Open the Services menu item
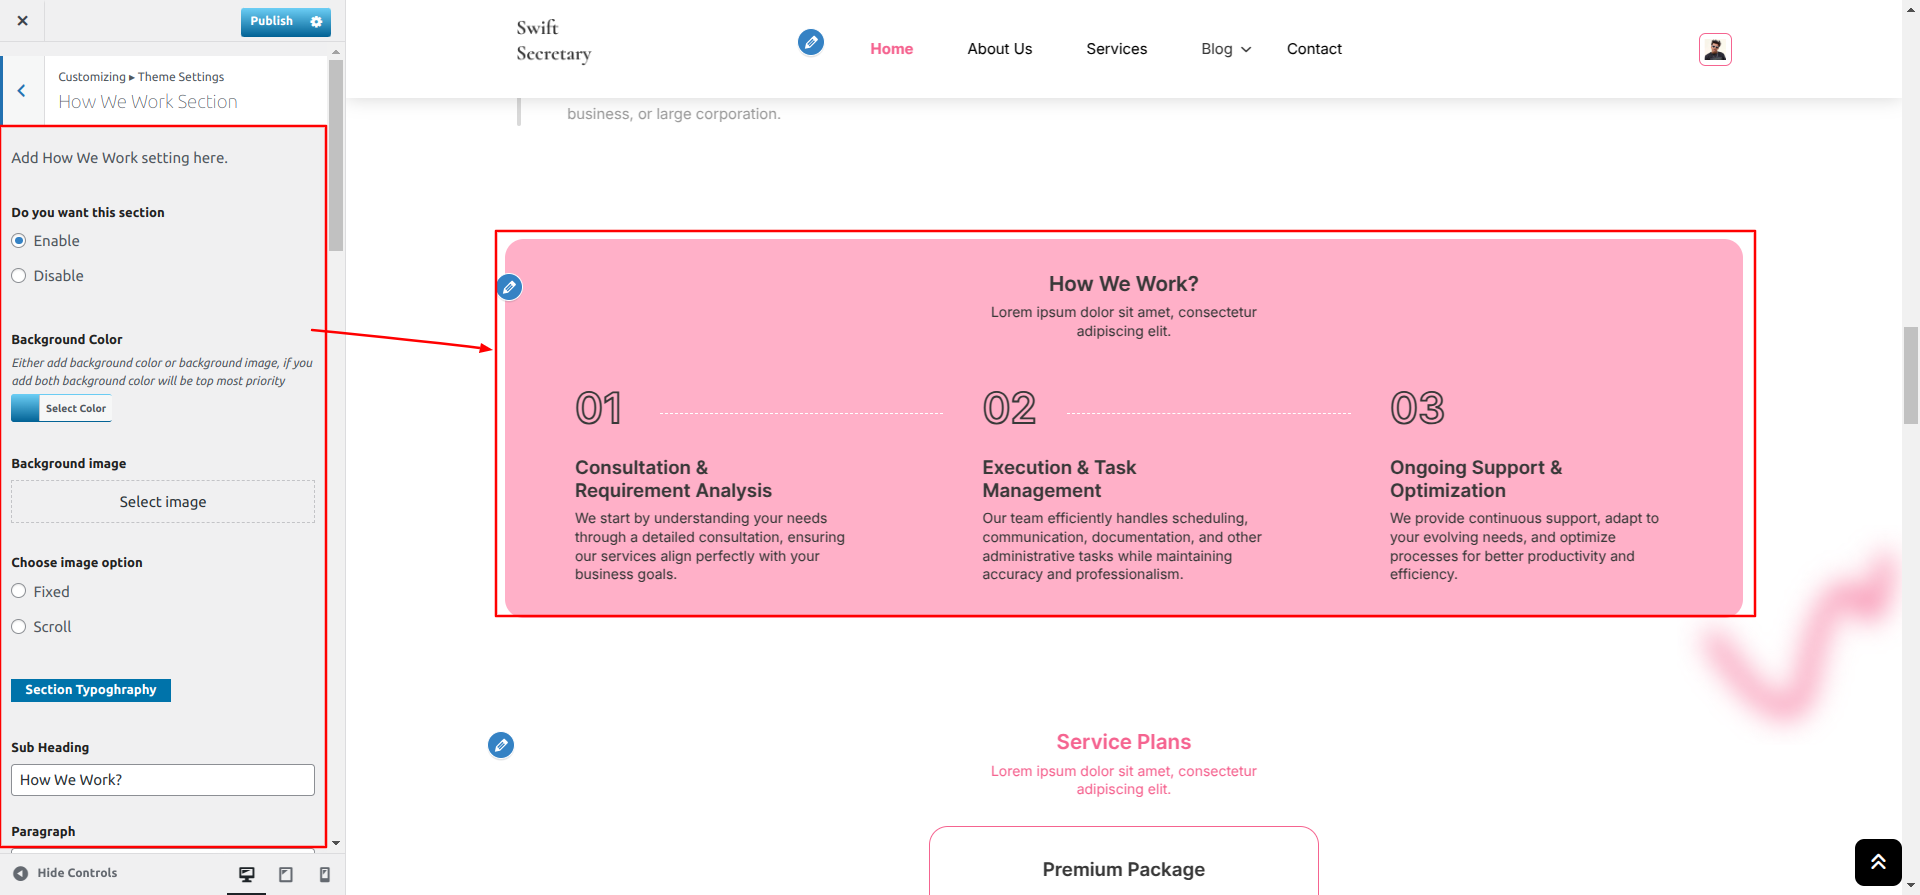The image size is (1920, 895). [1116, 49]
